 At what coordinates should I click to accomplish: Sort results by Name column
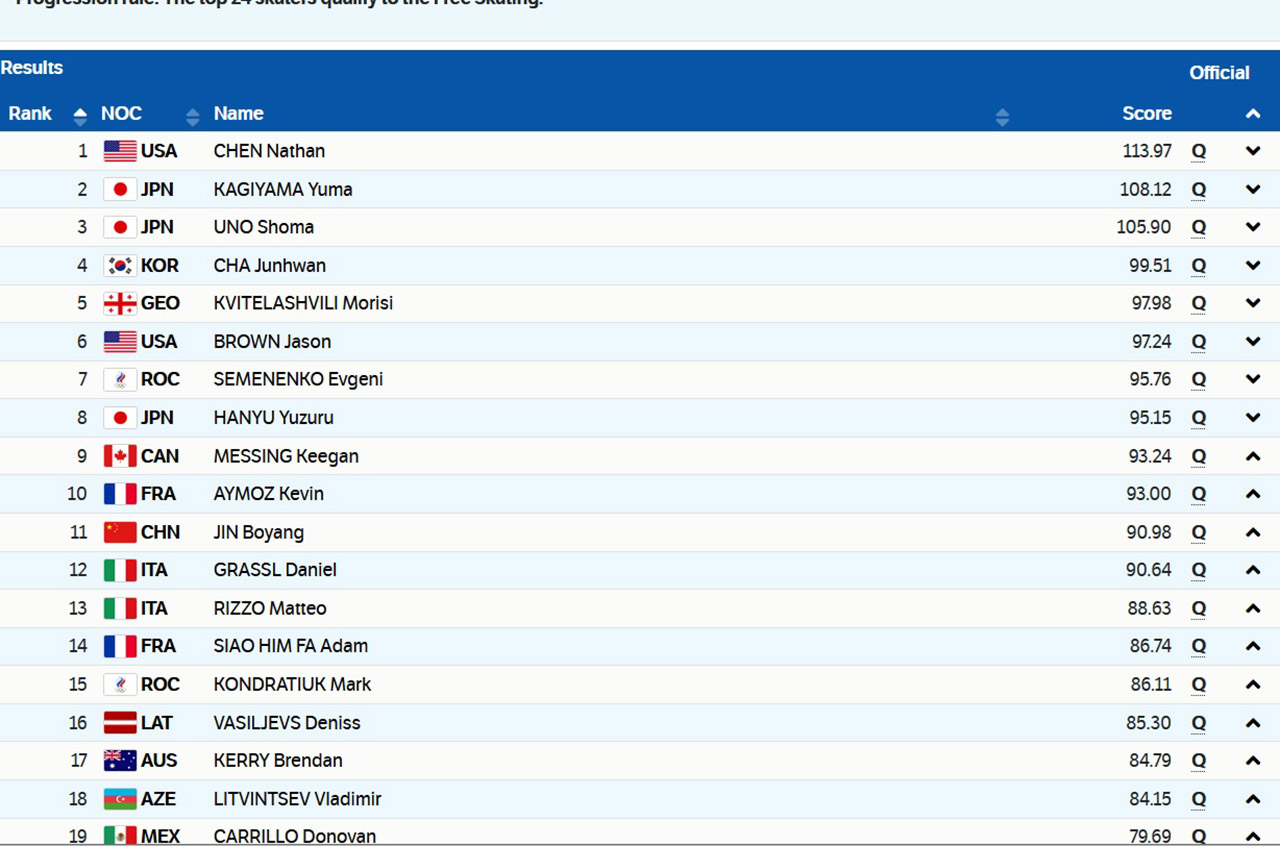pos(1002,116)
